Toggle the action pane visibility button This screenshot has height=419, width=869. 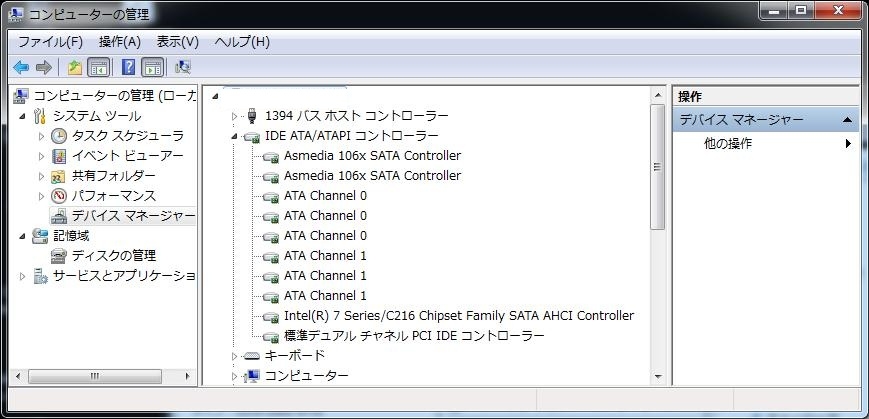coord(152,67)
